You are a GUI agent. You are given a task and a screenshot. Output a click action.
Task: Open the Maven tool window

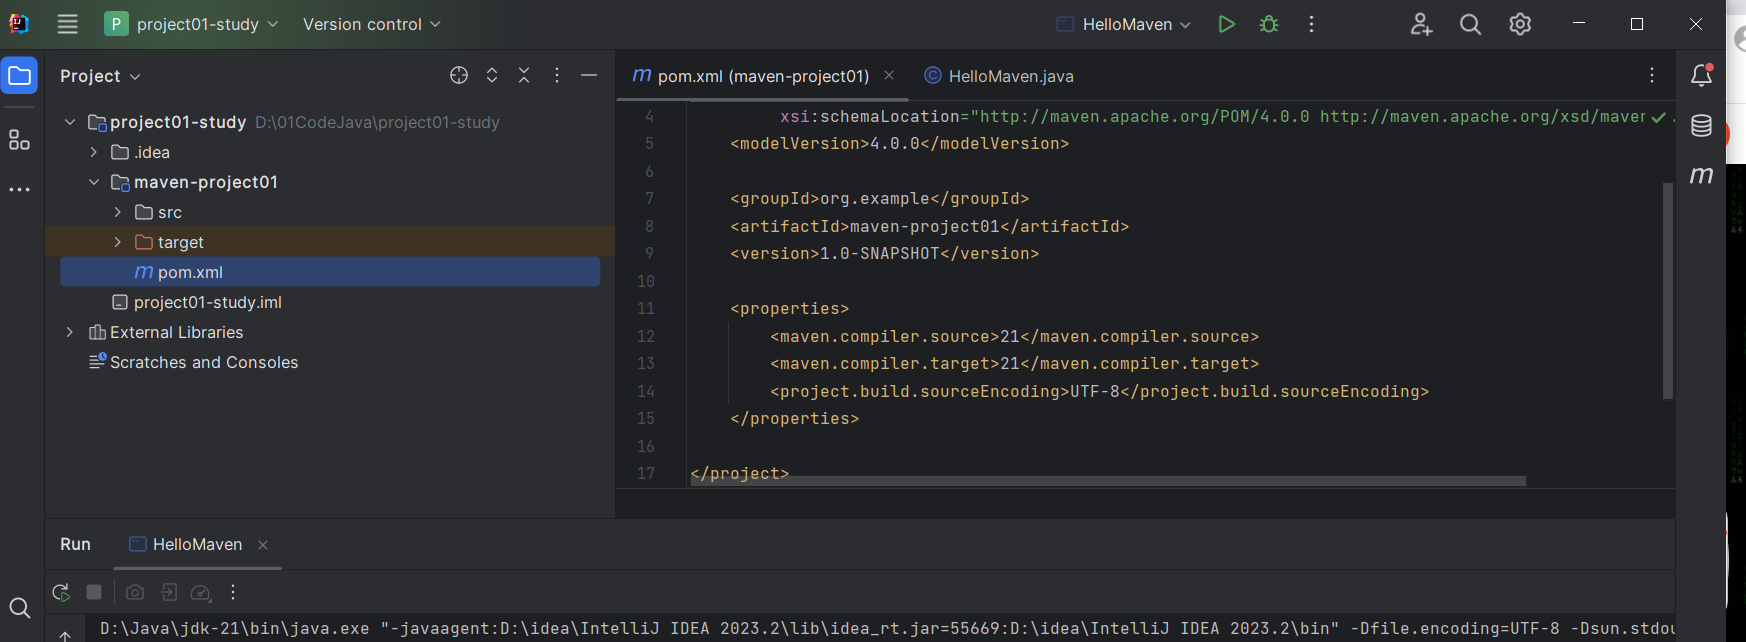[1701, 175]
